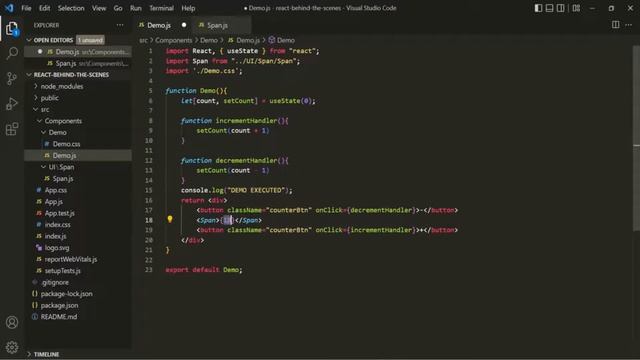Viewport: 640px width, 360px height.
Task: Place cursor on the 'export default Demo;' line
Action: coord(204,270)
